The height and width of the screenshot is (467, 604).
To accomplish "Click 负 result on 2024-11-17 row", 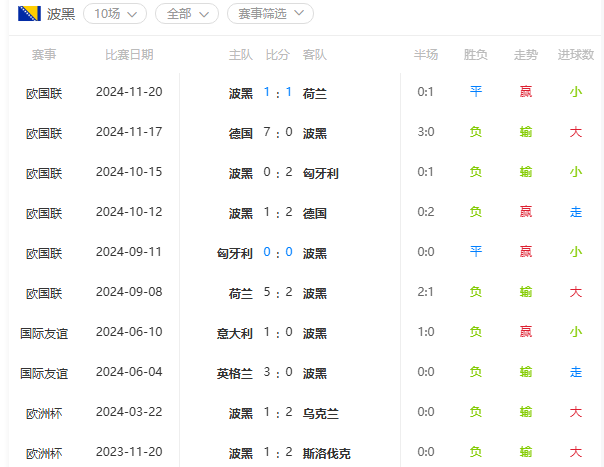I will (476, 132).
